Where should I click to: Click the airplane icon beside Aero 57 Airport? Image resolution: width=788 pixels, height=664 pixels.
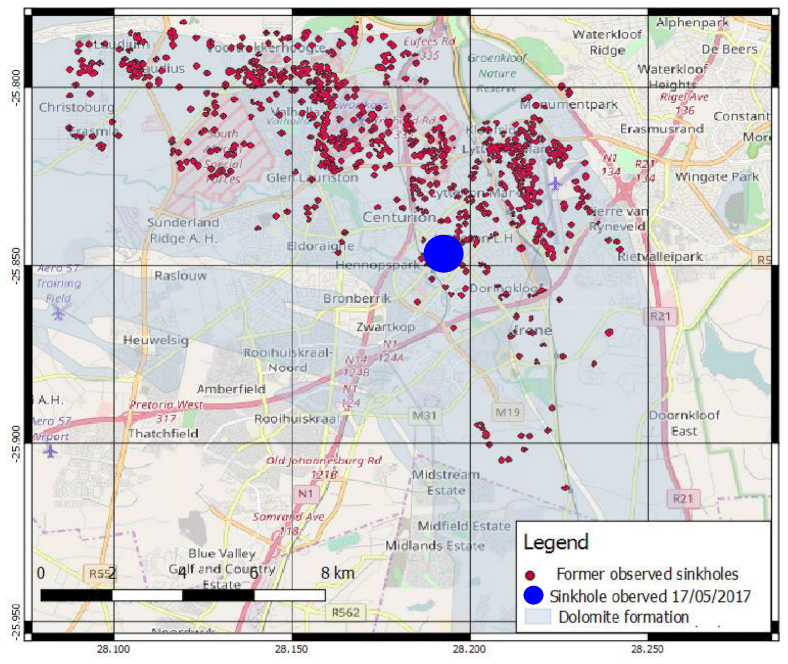tap(50, 451)
